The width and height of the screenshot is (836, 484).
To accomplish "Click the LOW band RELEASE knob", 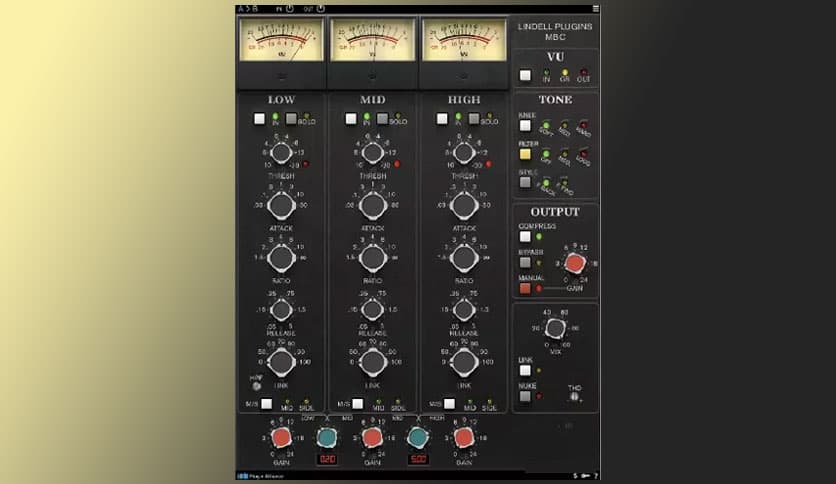I will (x=281, y=310).
